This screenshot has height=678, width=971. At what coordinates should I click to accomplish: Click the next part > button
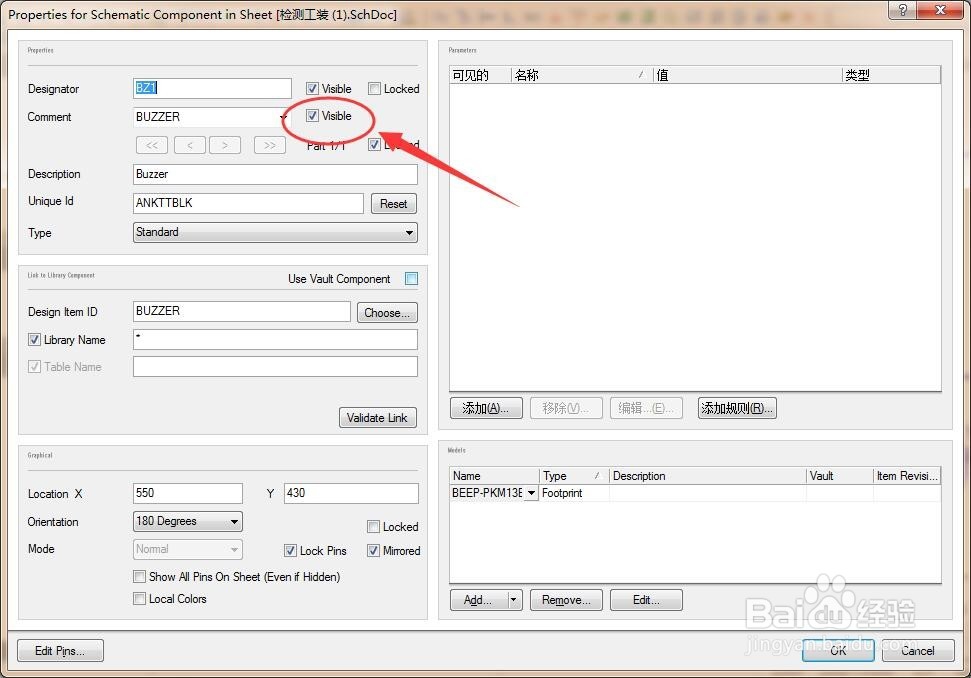[x=225, y=145]
